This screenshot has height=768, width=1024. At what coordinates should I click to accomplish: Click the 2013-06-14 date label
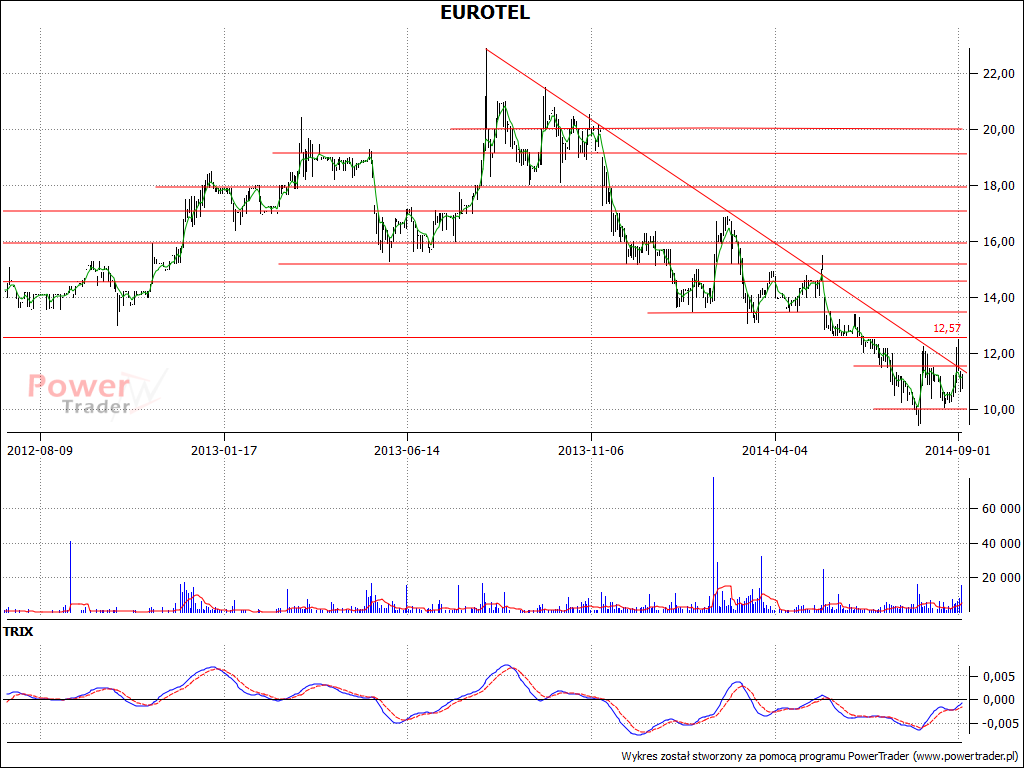pyautogui.click(x=407, y=451)
